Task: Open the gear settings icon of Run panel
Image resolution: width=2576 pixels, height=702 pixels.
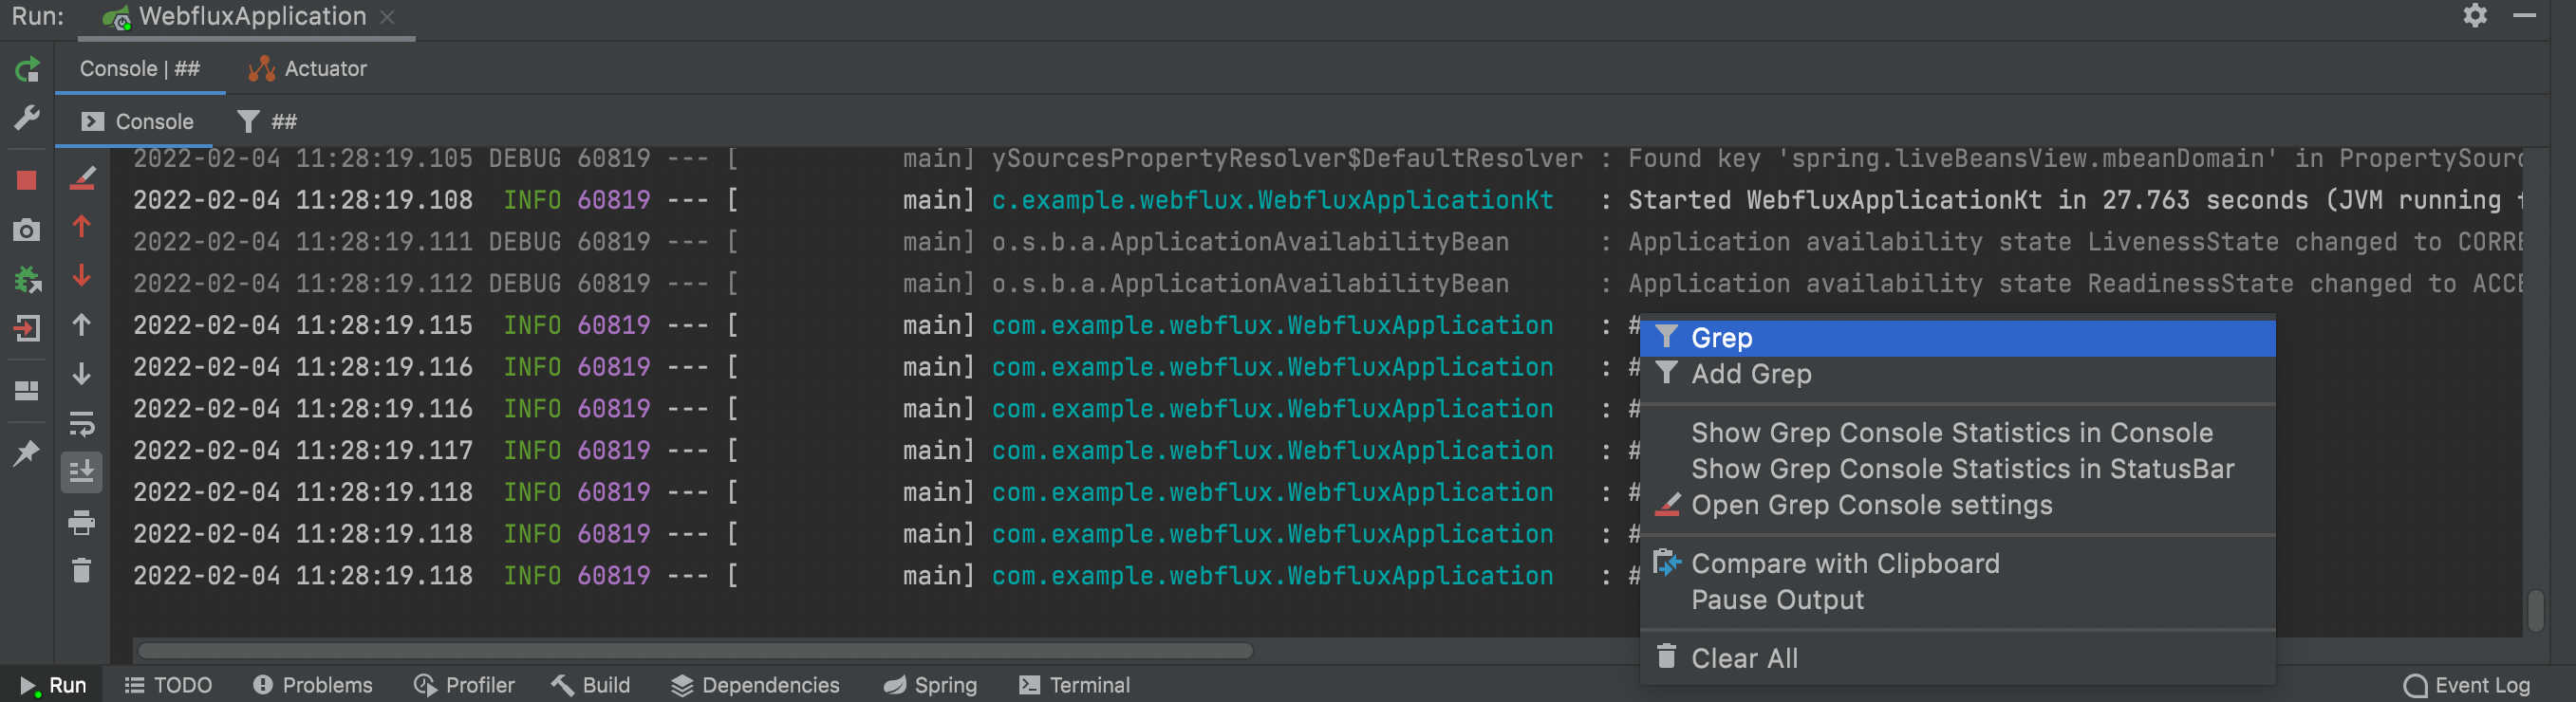Action: pos(2474,15)
